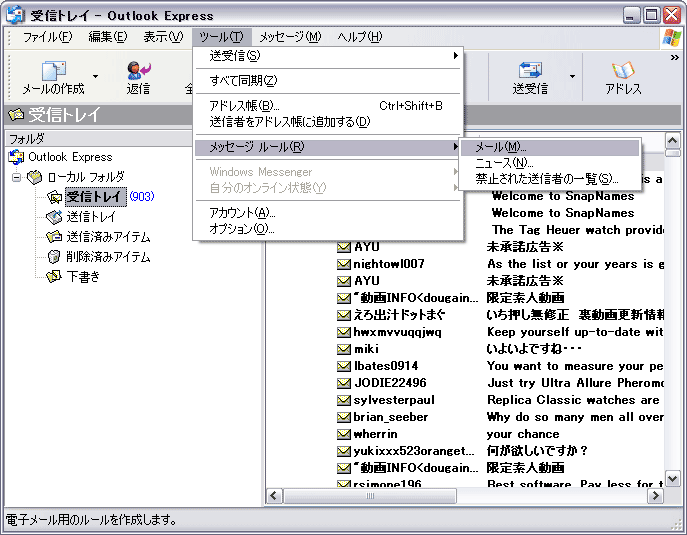This screenshot has width=687, height=535.
Task: Click the horizontal scrollbar left arrow
Action: tap(274, 496)
